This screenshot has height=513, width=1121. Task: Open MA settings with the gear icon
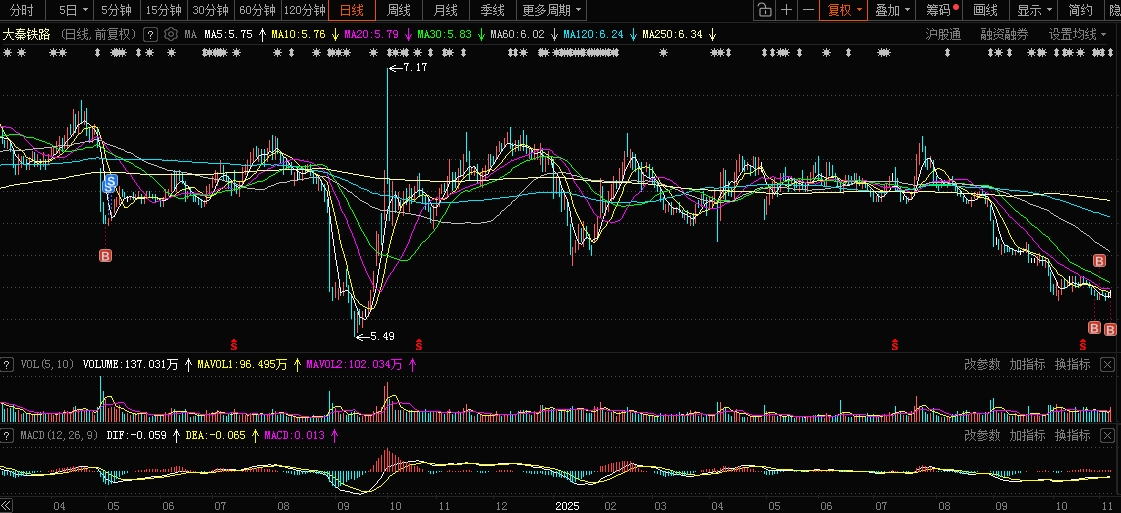(171, 34)
